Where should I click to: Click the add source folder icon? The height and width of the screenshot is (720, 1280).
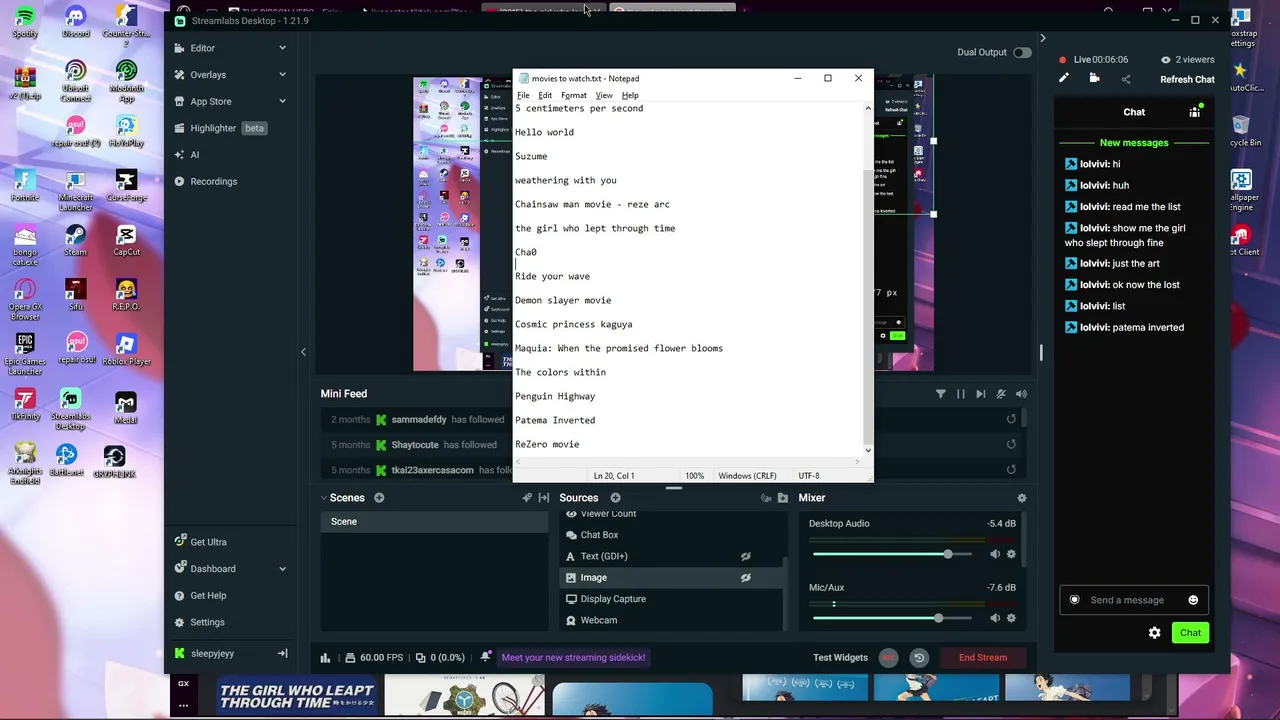783,498
